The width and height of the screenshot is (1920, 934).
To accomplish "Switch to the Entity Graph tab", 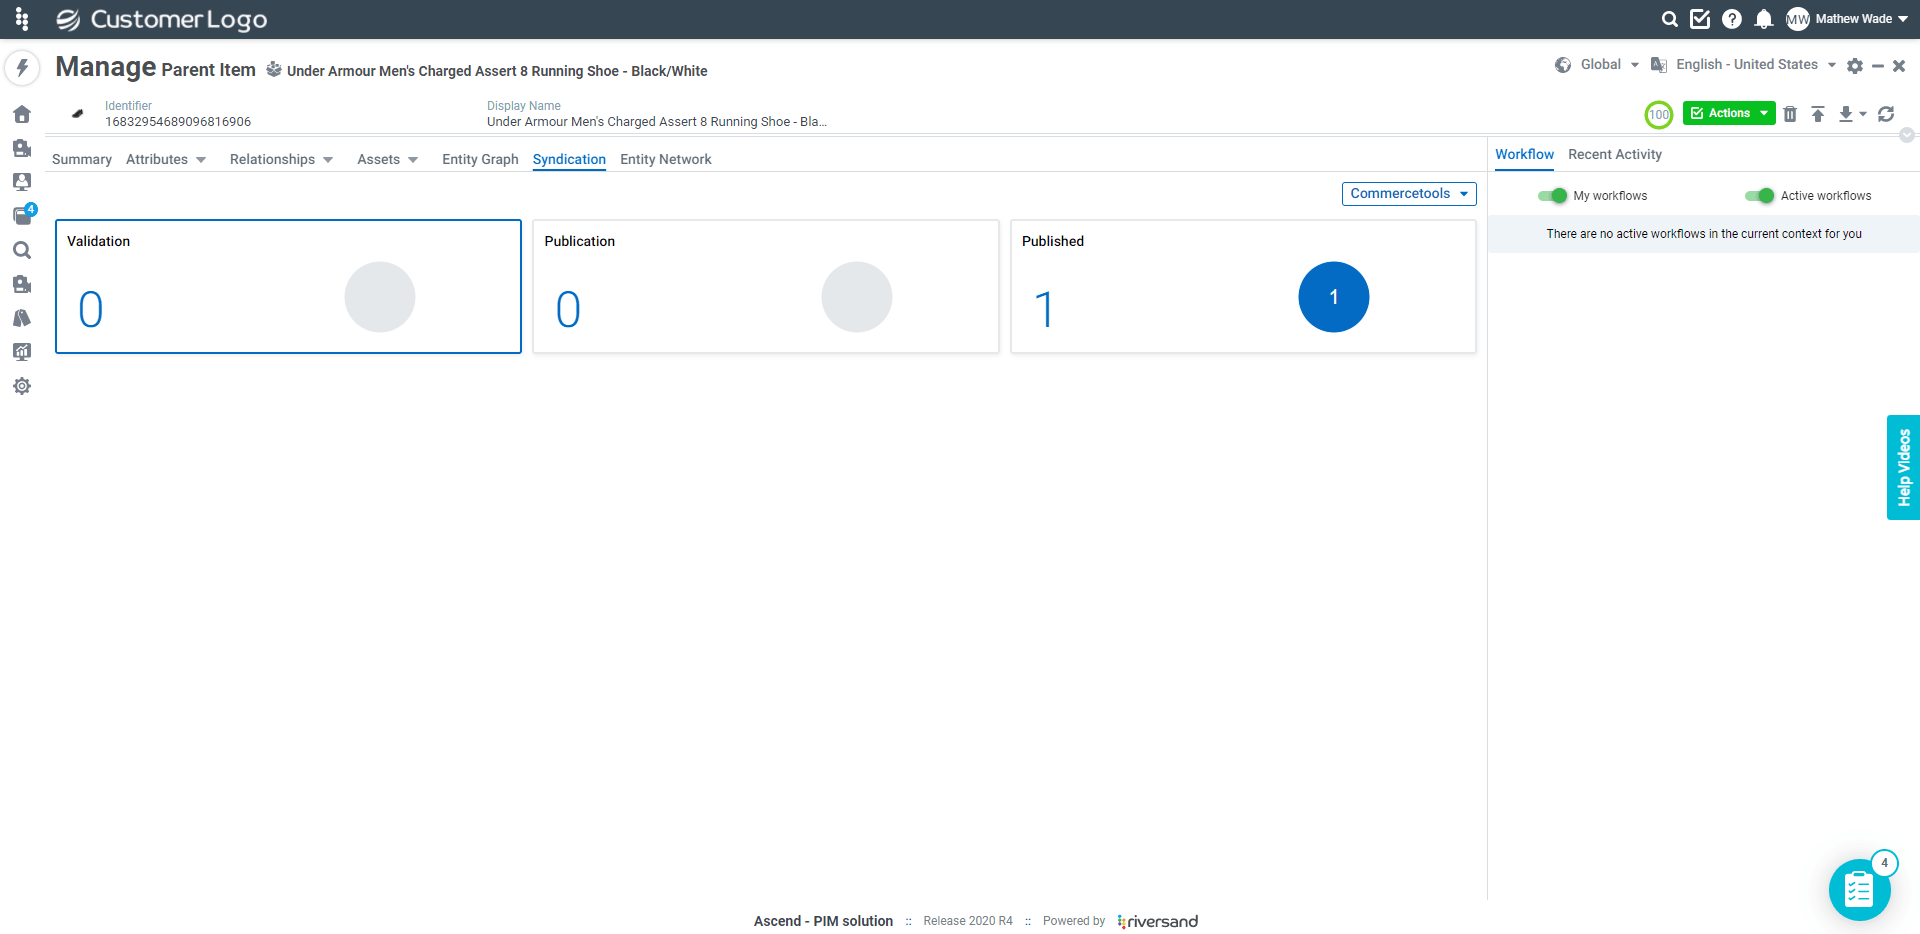I will (x=480, y=160).
